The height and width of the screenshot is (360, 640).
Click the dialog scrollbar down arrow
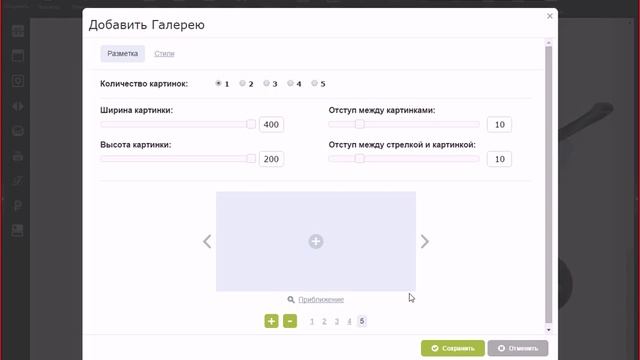(549, 330)
